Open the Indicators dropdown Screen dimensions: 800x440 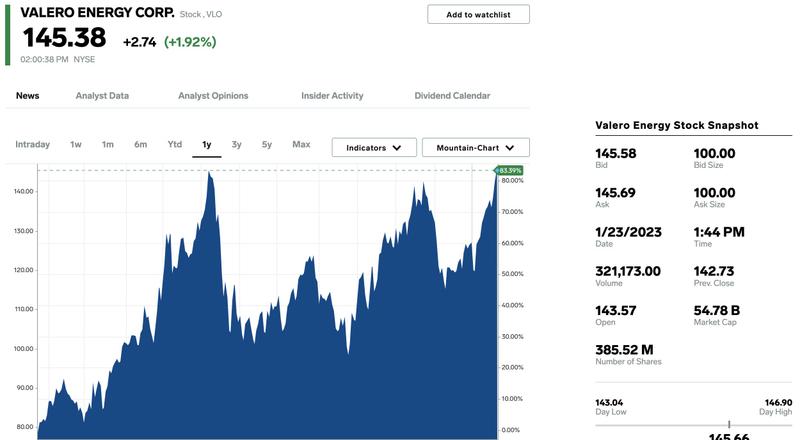click(374, 148)
